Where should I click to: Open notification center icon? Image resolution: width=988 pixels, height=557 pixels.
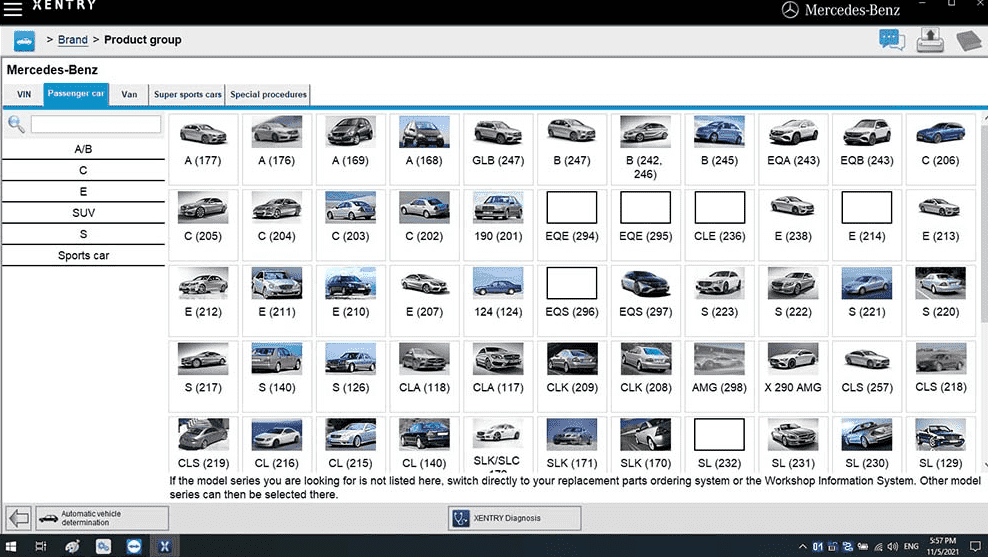tap(975, 546)
